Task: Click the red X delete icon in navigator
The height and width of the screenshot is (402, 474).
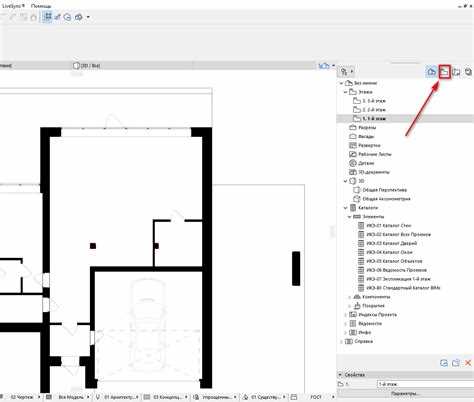Action: pos(468,363)
